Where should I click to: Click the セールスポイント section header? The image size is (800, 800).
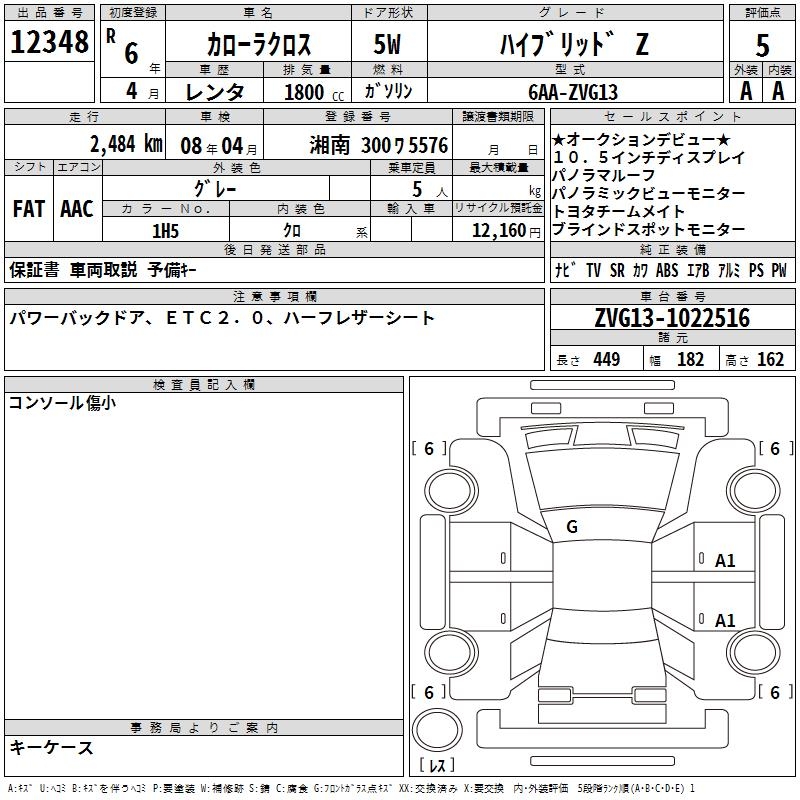click(x=673, y=117)
